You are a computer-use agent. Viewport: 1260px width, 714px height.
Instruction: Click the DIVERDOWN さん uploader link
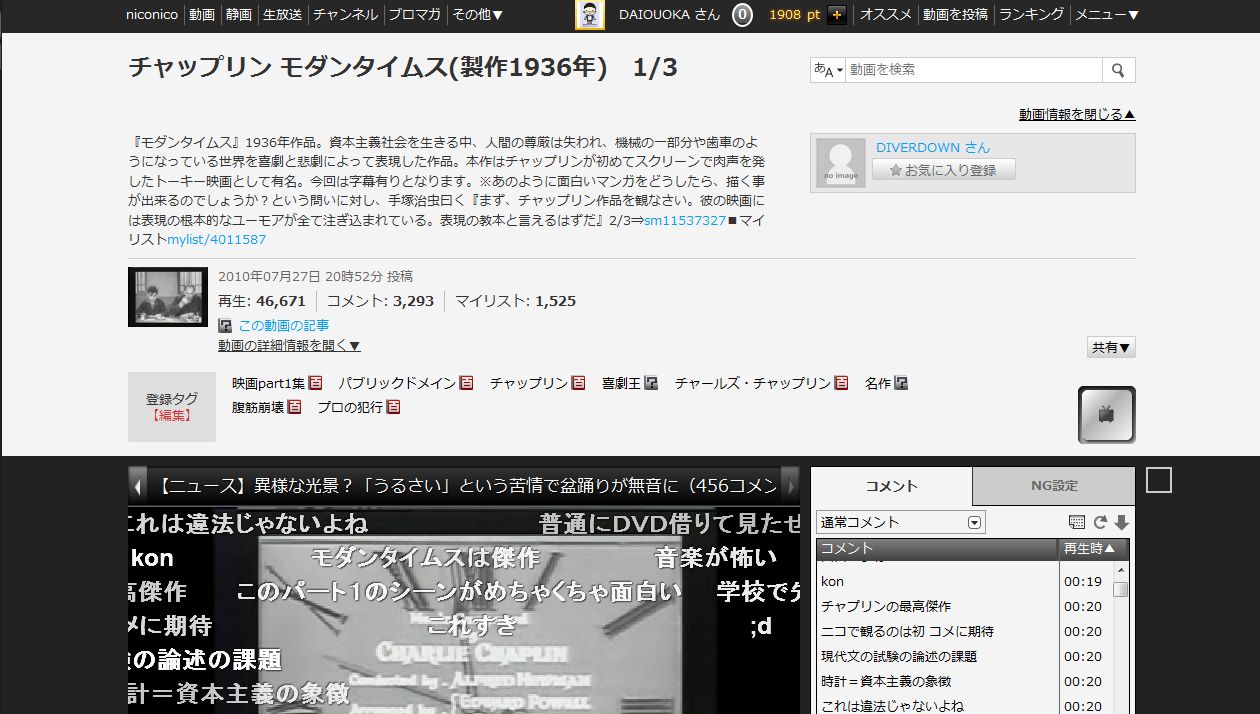933,147
